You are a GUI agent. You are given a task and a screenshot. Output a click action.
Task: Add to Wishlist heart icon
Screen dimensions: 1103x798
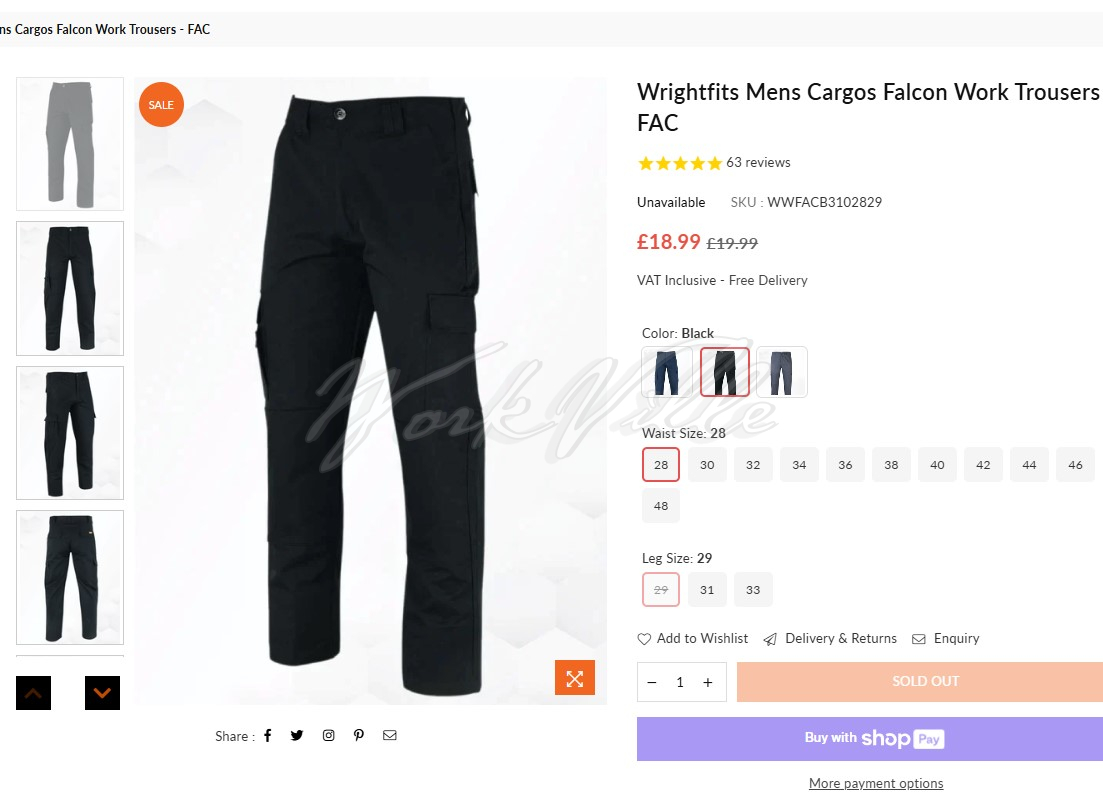point(644,639)
